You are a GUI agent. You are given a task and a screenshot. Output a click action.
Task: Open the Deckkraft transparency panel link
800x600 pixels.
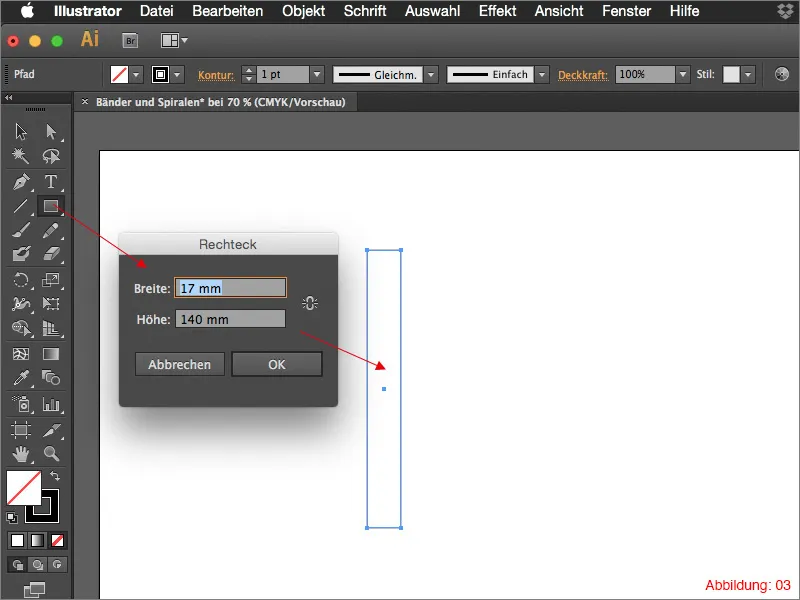pos(583,76)
